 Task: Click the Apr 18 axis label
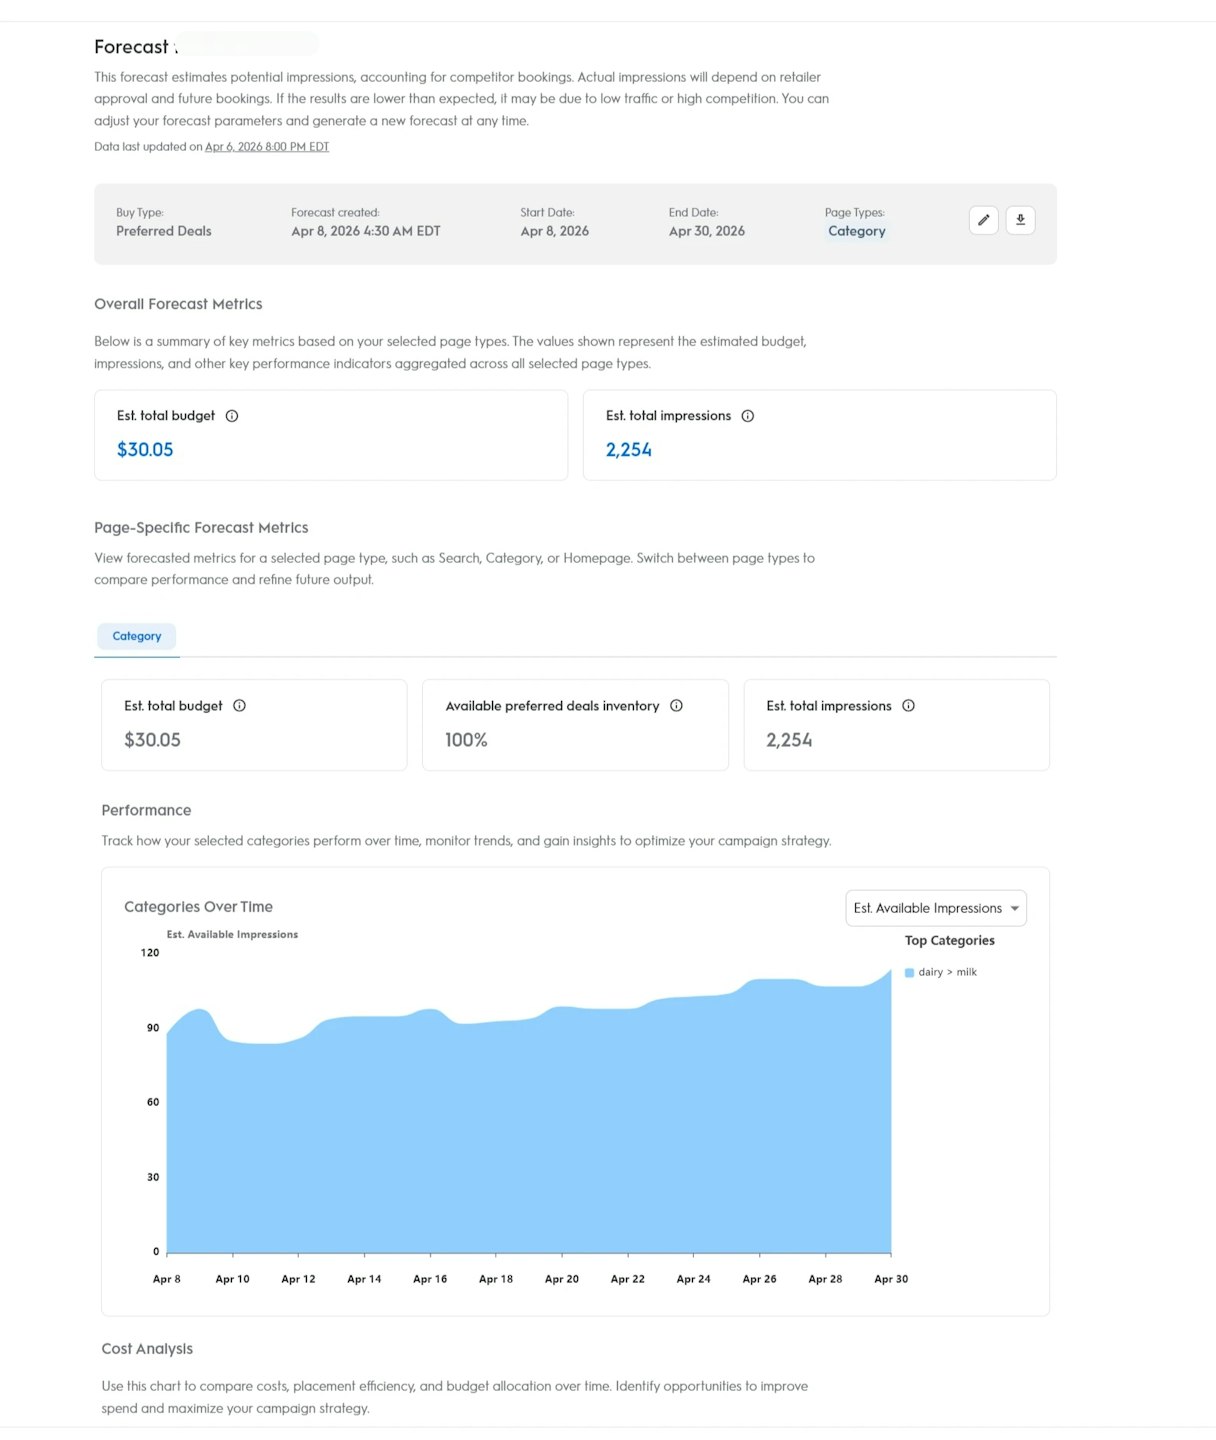point(496,1279)
